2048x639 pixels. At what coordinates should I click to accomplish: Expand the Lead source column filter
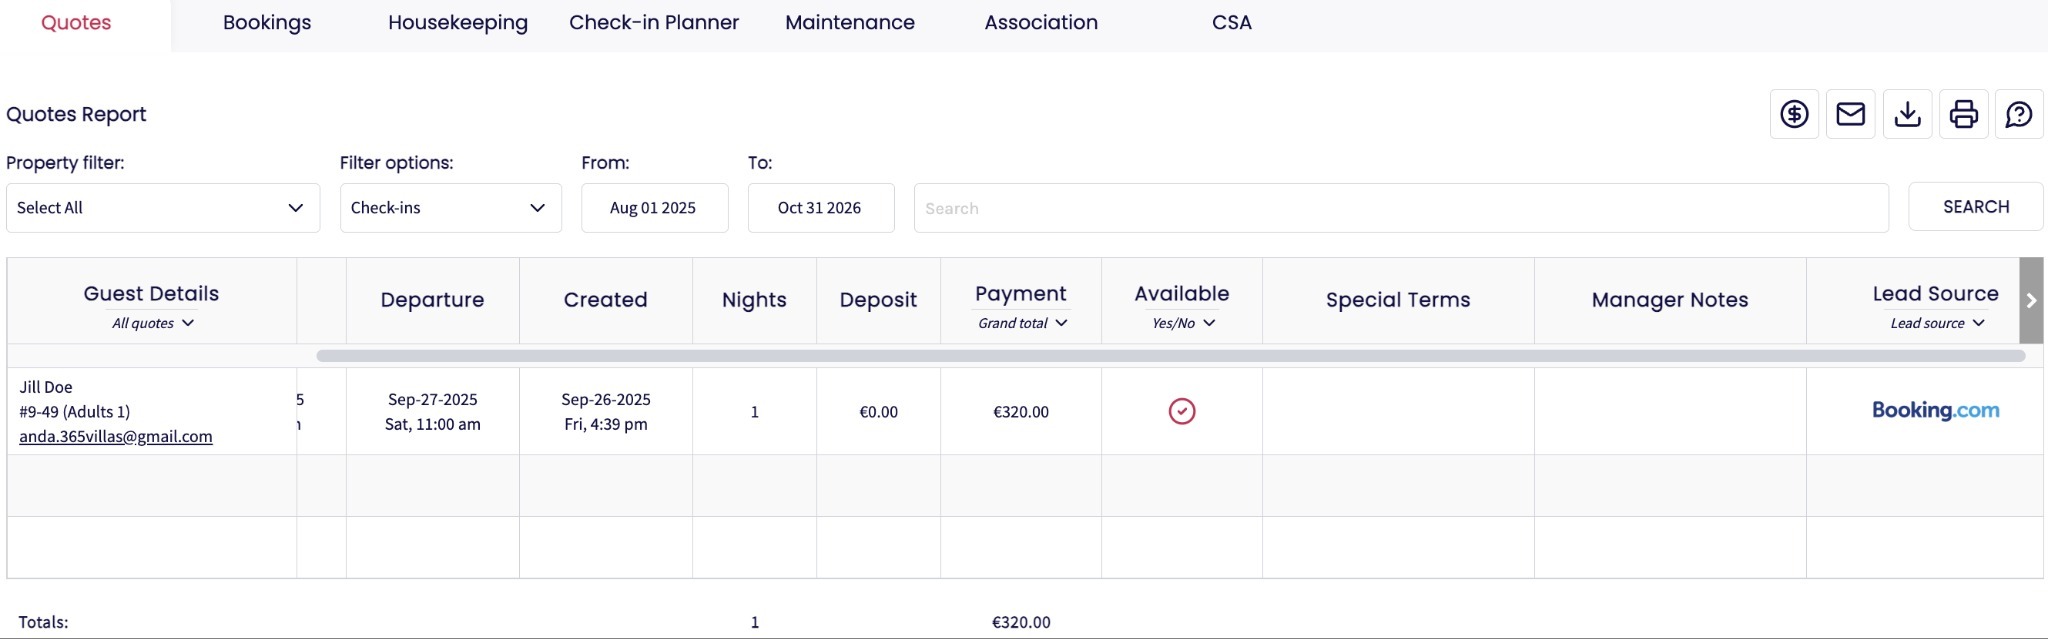pos(1936,323)
